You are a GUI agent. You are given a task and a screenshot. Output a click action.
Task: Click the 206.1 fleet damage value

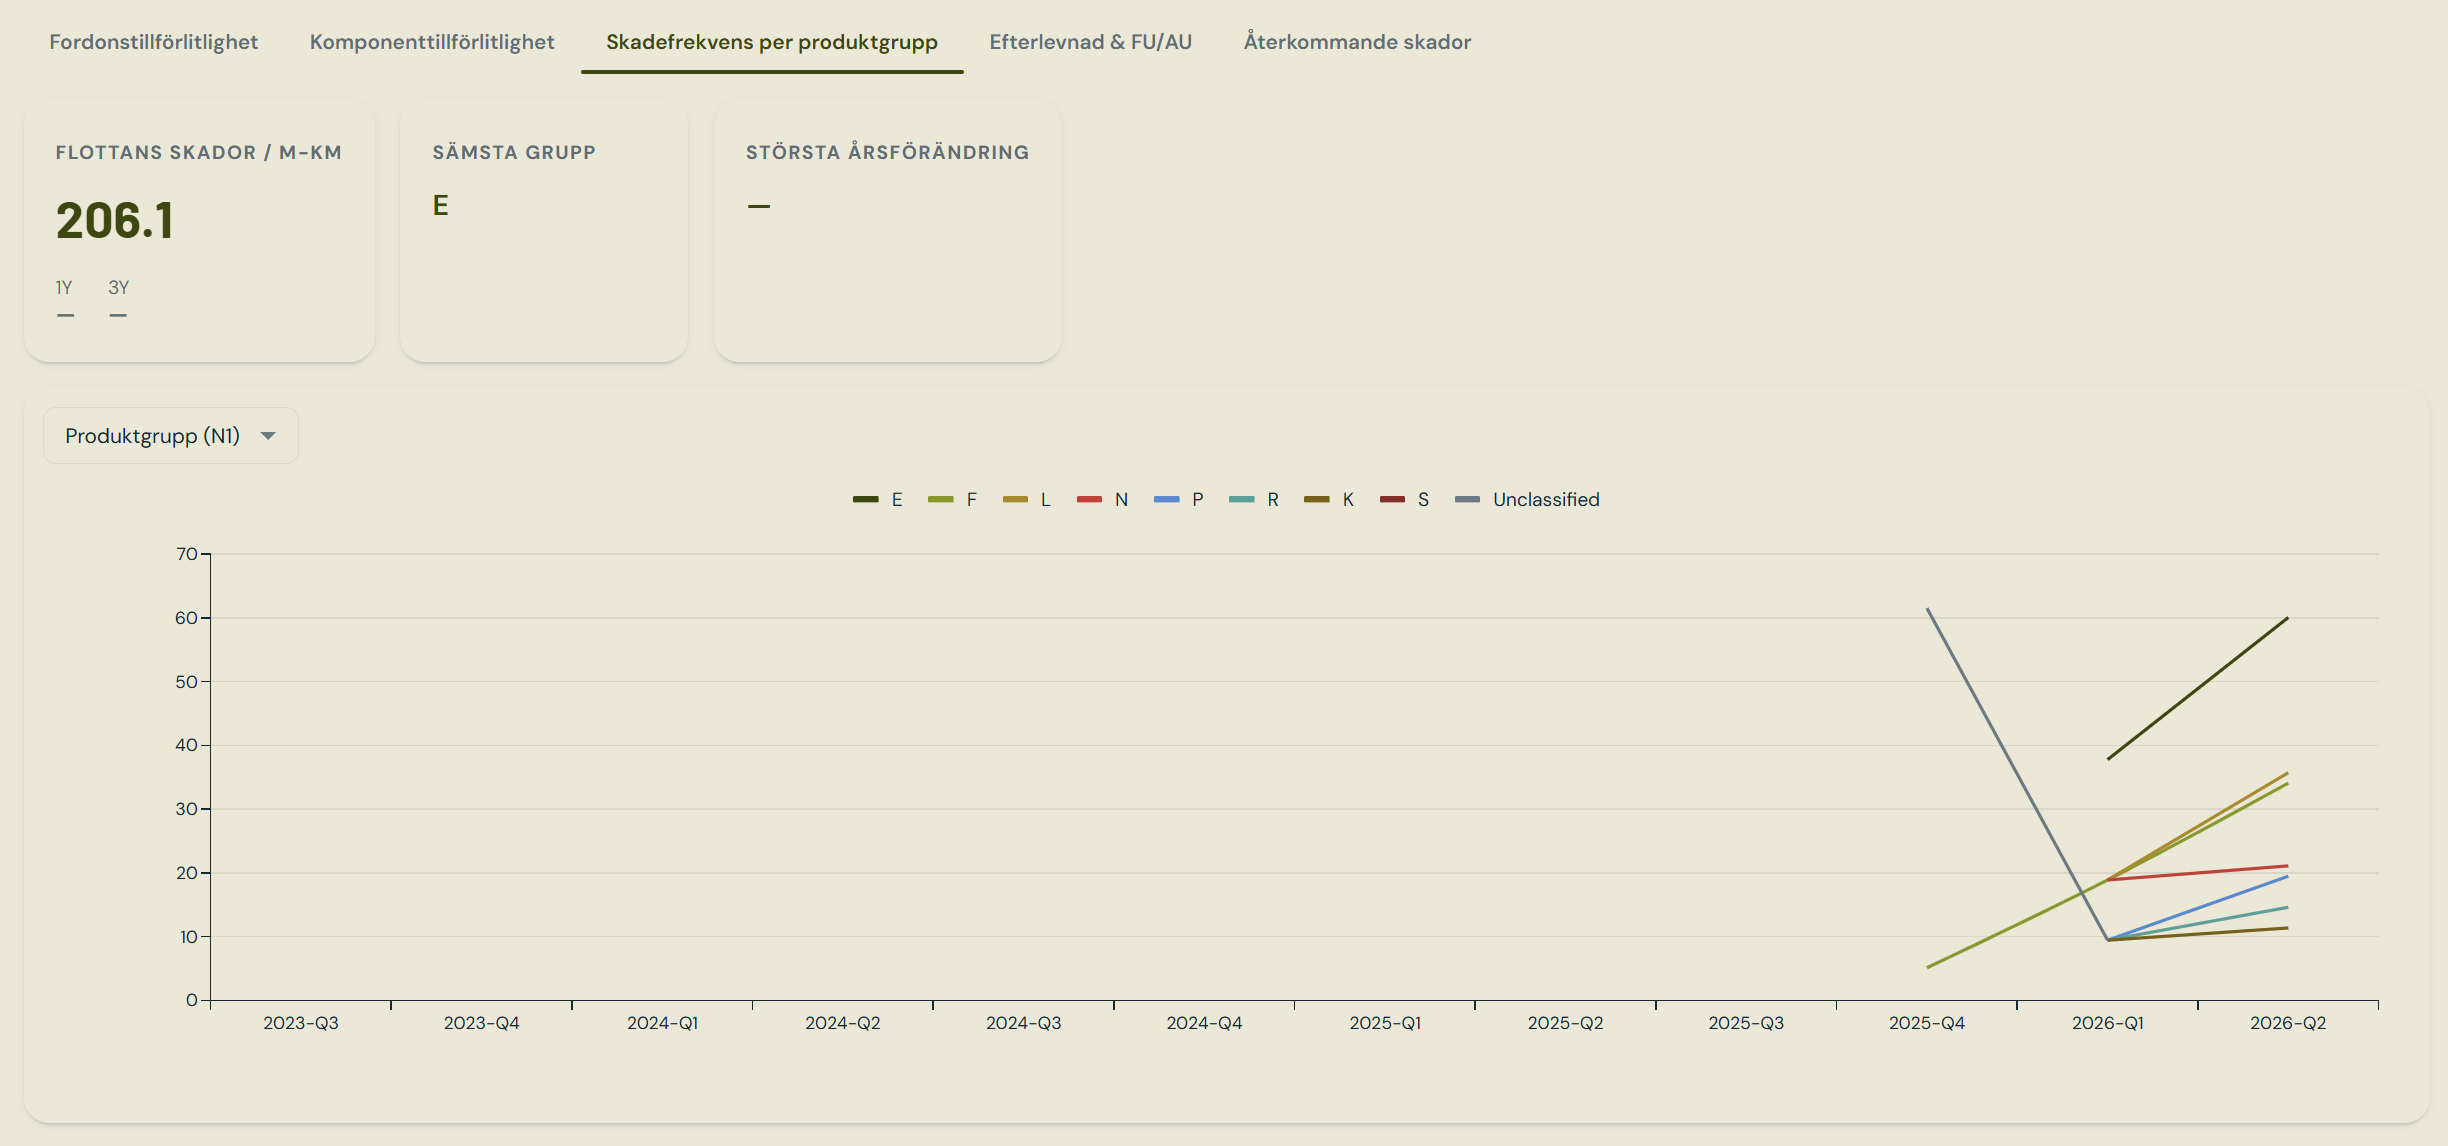pos(115,221)
